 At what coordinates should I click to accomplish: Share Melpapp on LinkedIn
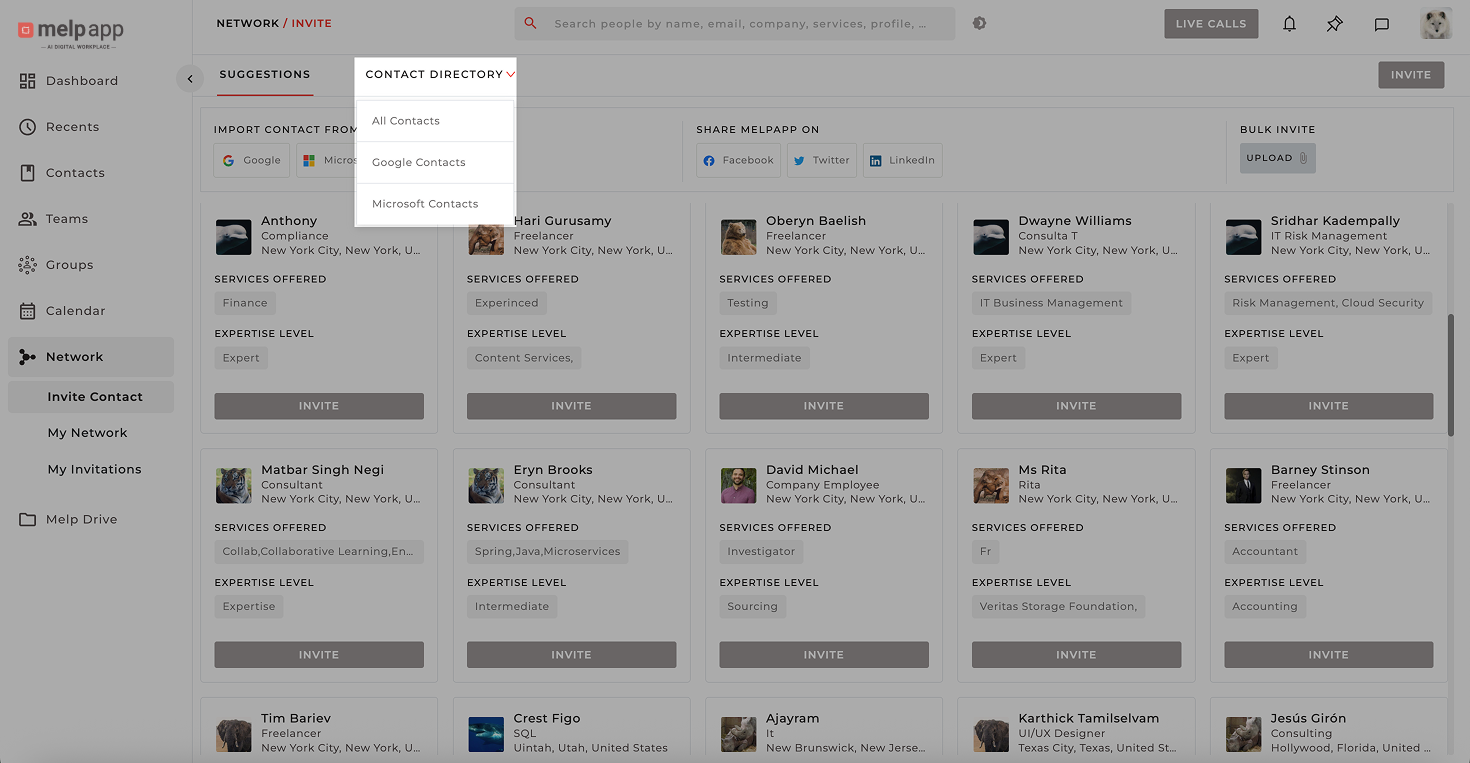[902, 160]
